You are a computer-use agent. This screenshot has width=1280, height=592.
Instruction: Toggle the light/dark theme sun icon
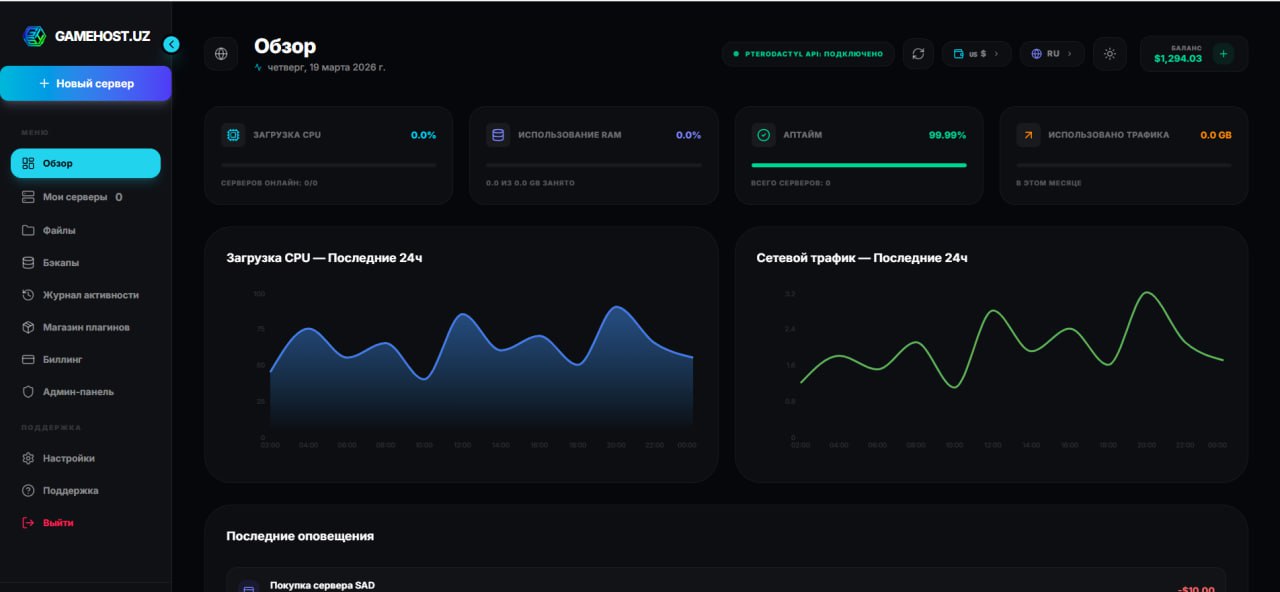point(1109,53)
